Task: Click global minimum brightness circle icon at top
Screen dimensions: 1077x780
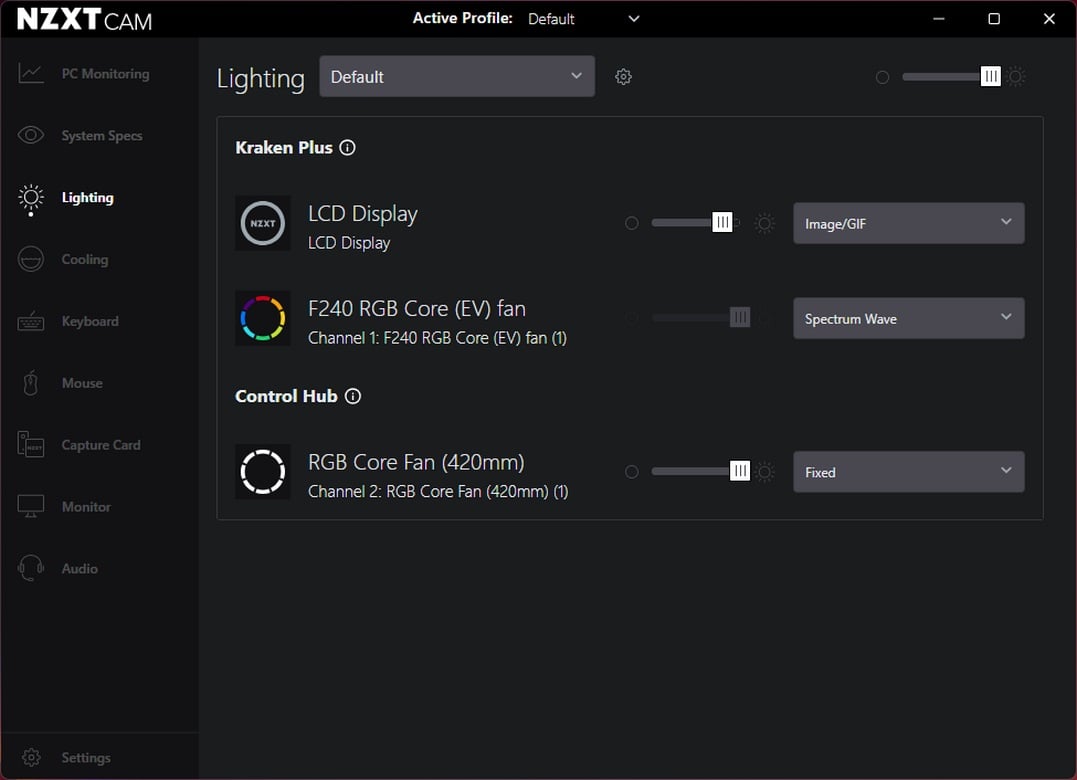Action: click(x=883, y=77)
